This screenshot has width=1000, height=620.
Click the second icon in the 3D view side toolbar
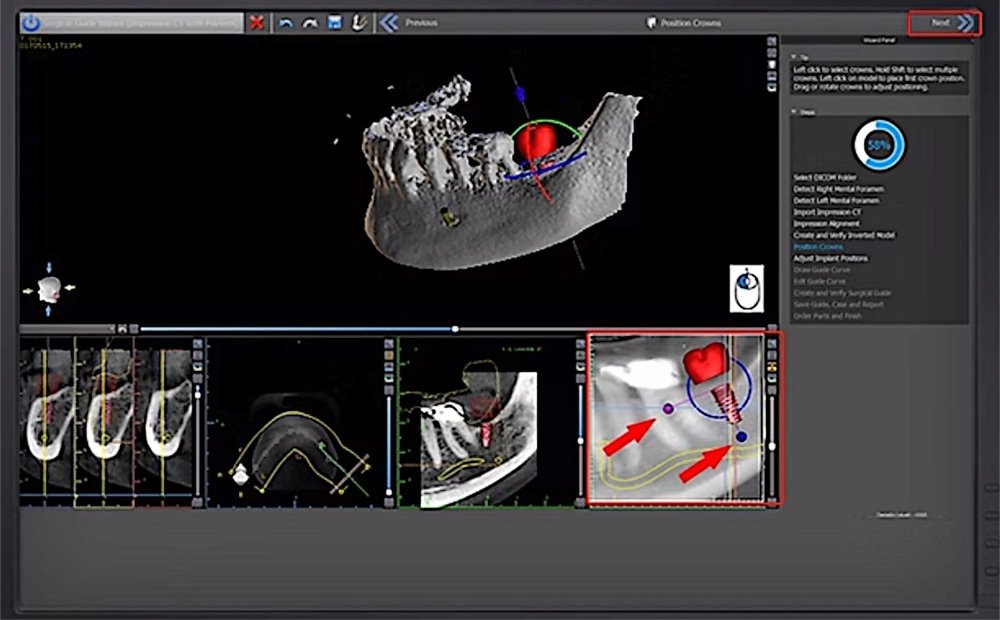tap(772, 53)
